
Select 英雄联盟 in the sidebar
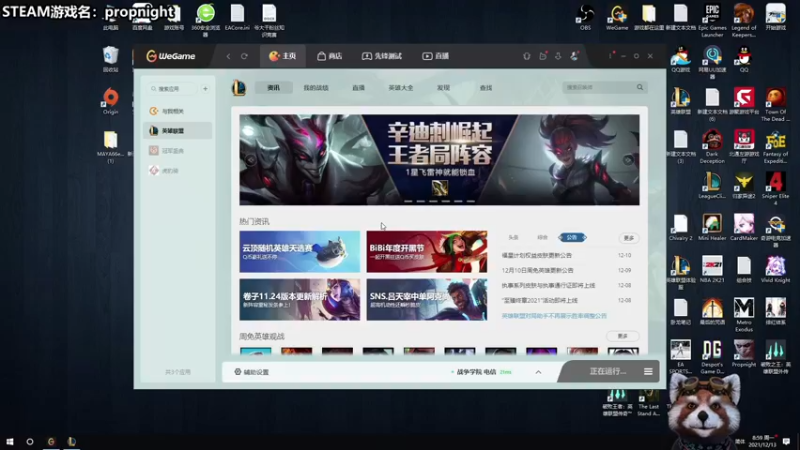177,131
